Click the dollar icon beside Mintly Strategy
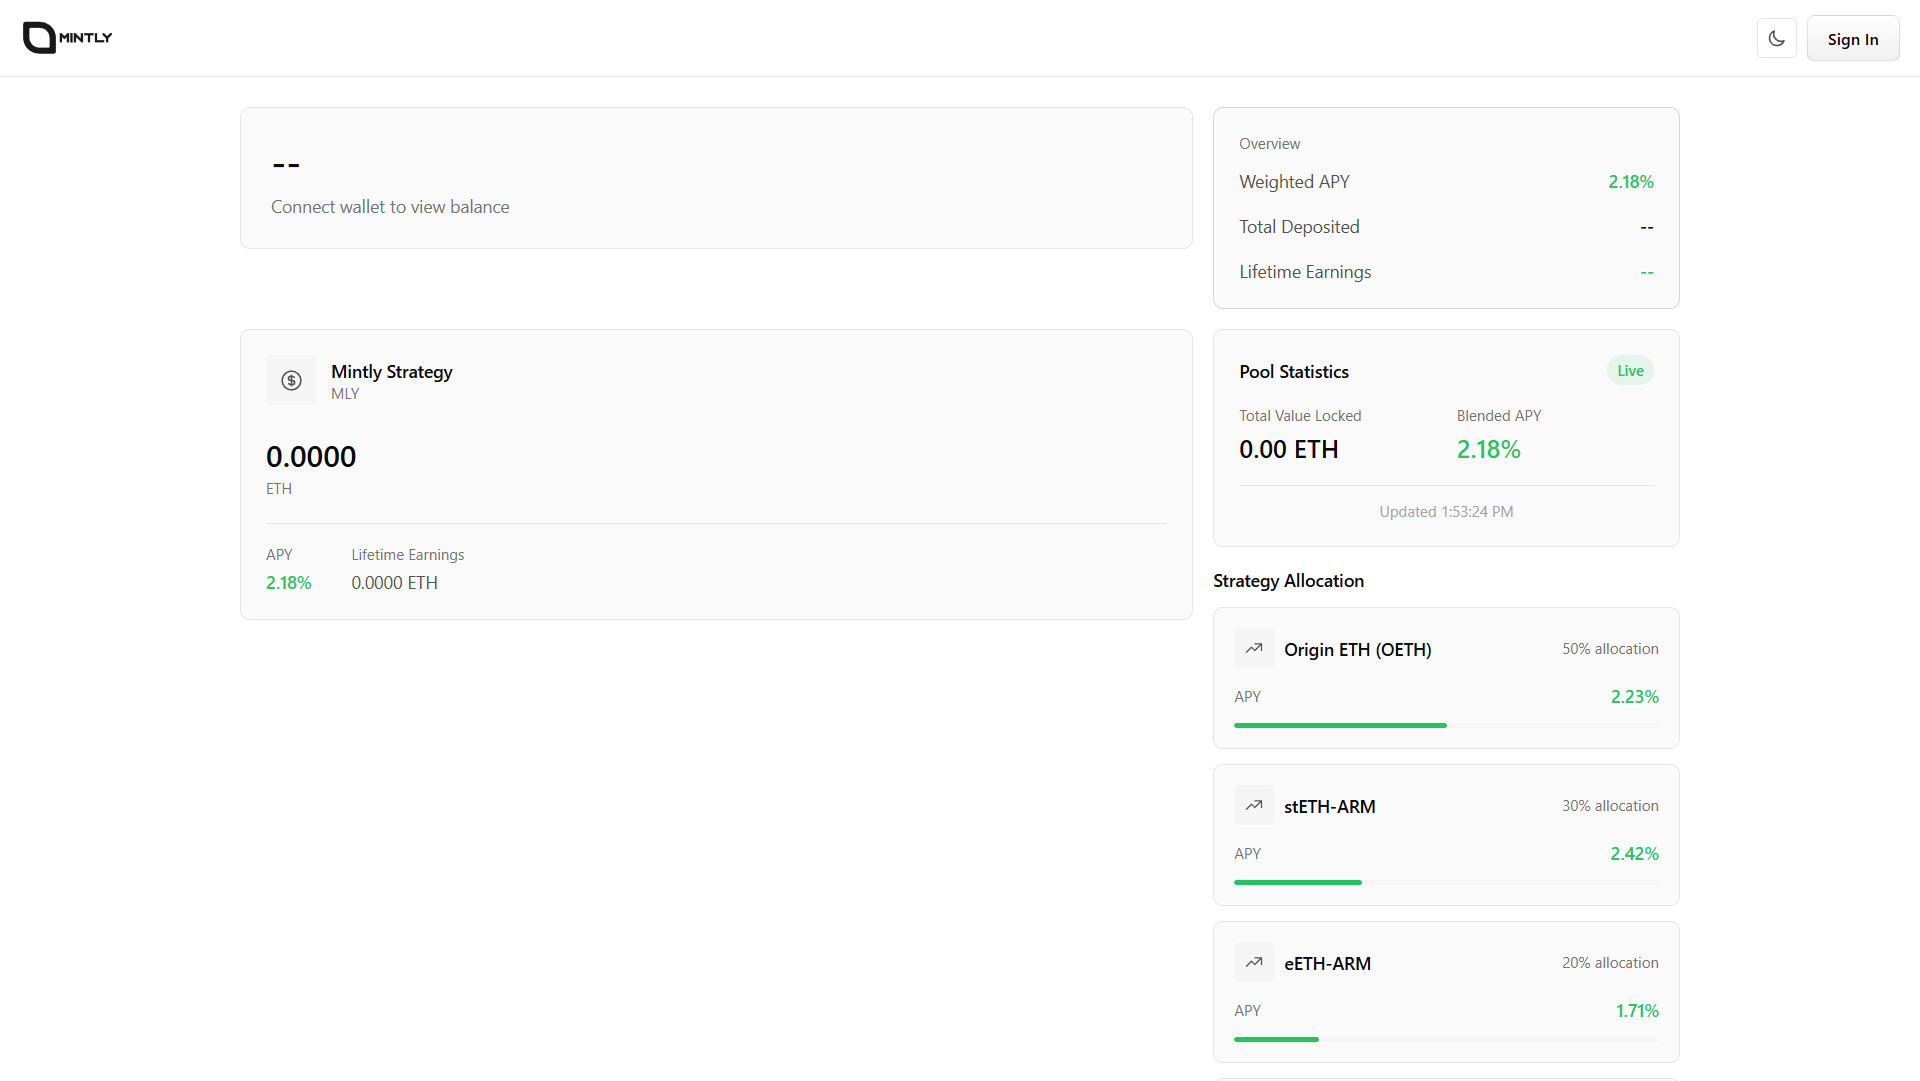 pos(291,380)
